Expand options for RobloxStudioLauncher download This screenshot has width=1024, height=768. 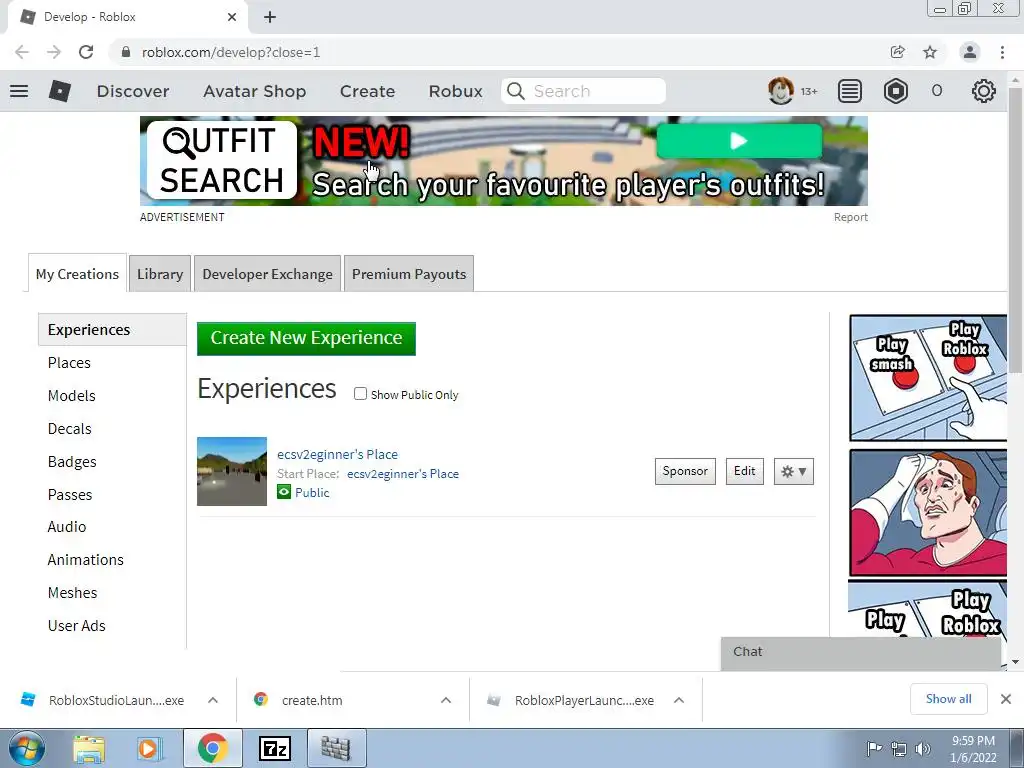click(x=213, y=700)
